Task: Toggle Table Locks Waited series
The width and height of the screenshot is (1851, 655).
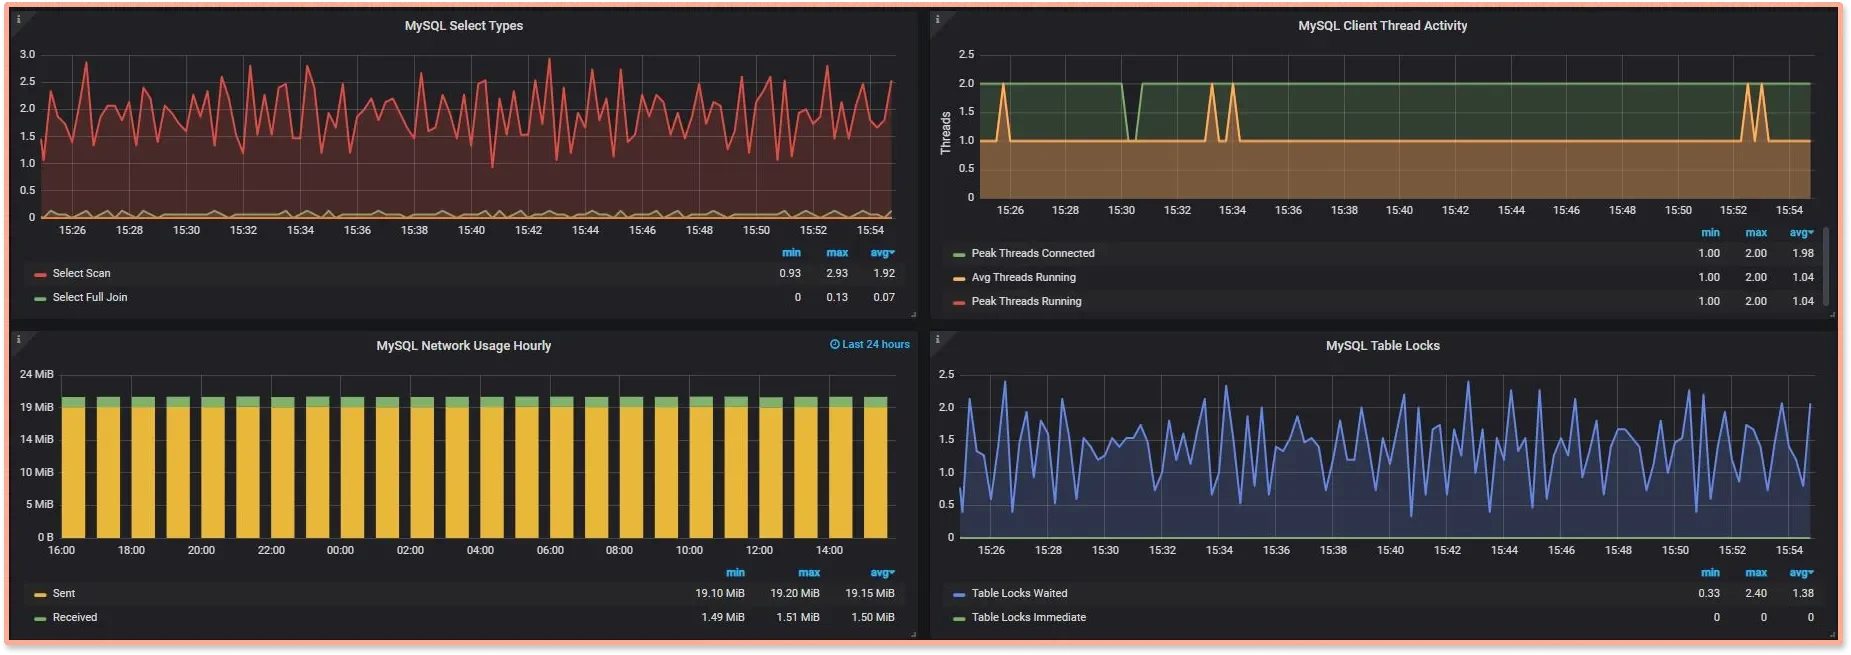Action: 1020,593
